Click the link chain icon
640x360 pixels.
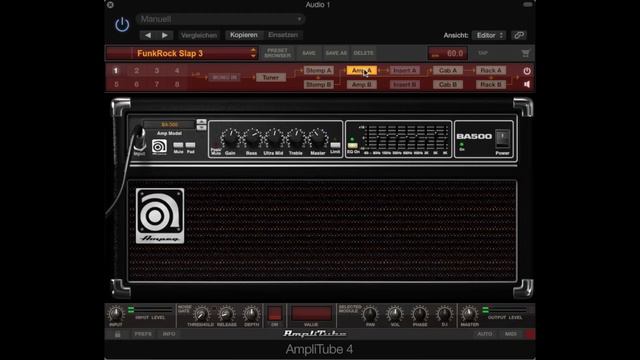(x=519, y=36)
